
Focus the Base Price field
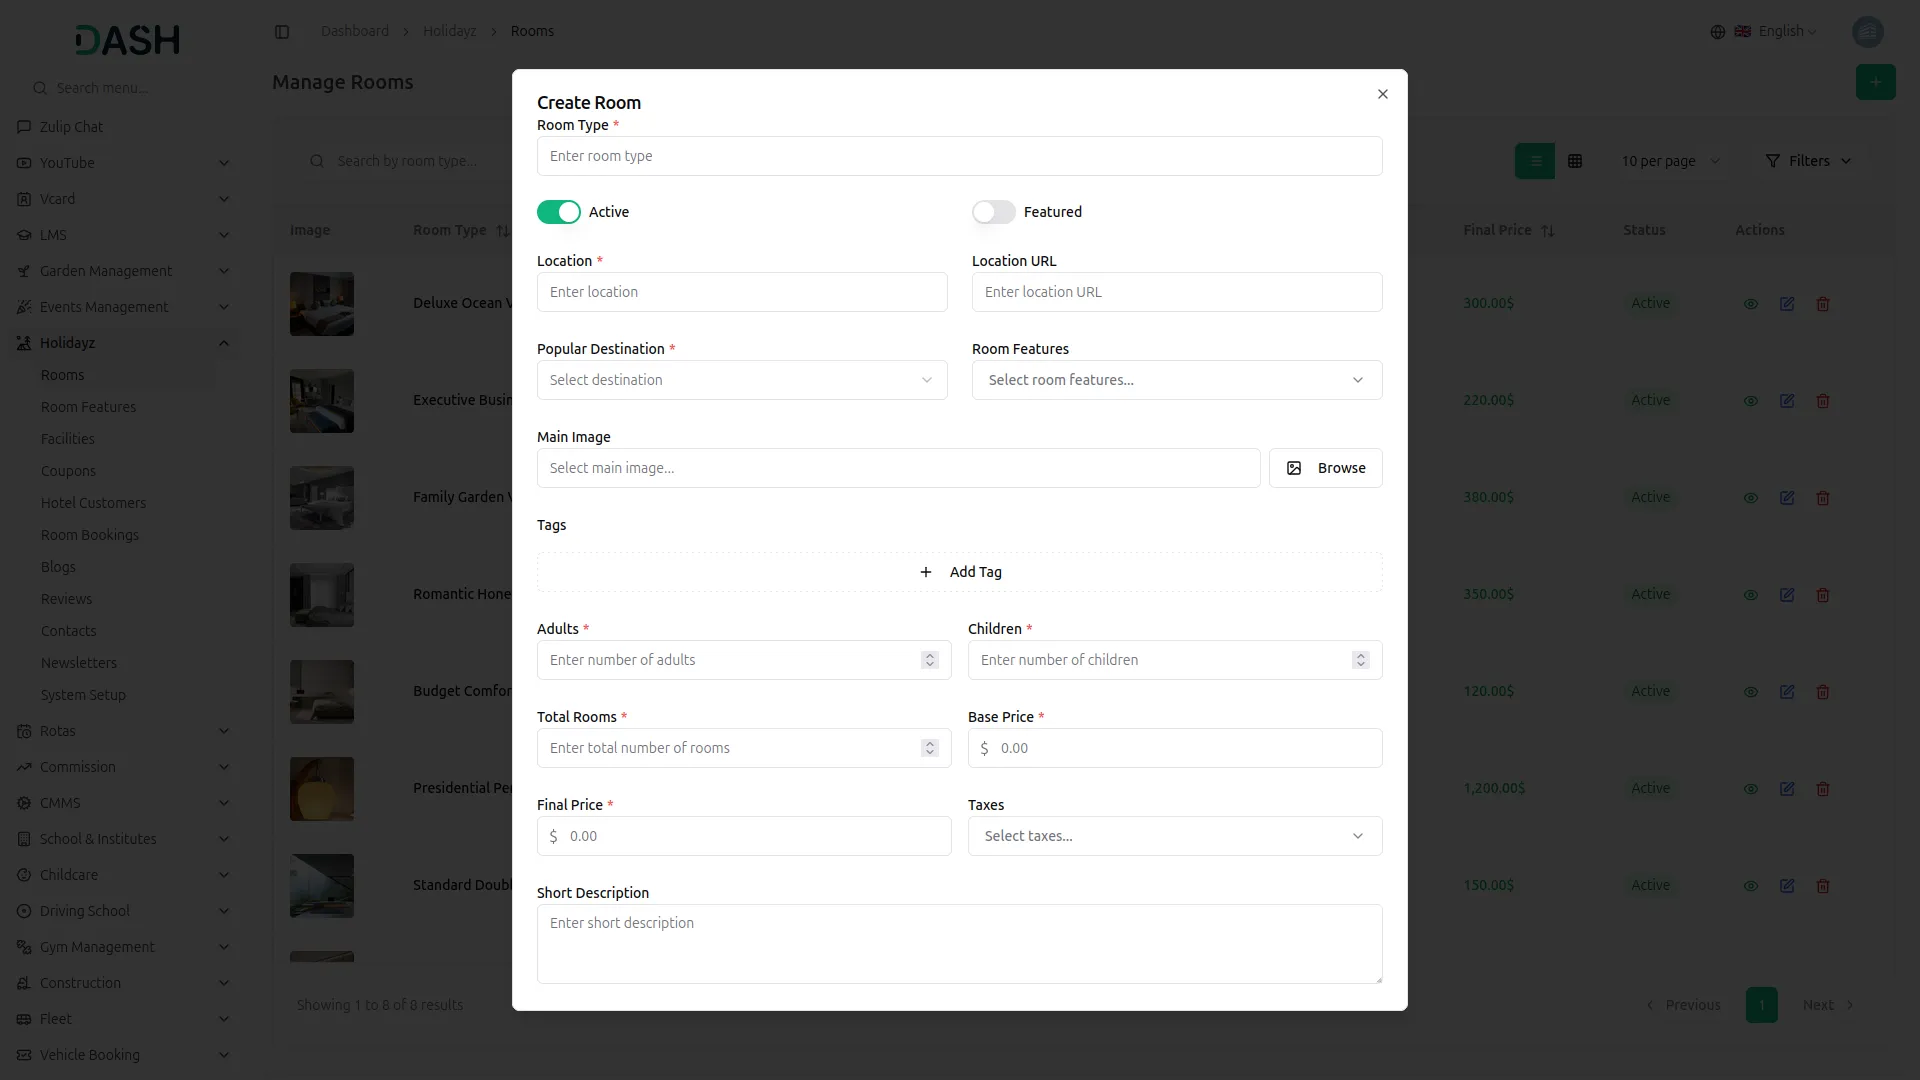tap(1175, 748)
